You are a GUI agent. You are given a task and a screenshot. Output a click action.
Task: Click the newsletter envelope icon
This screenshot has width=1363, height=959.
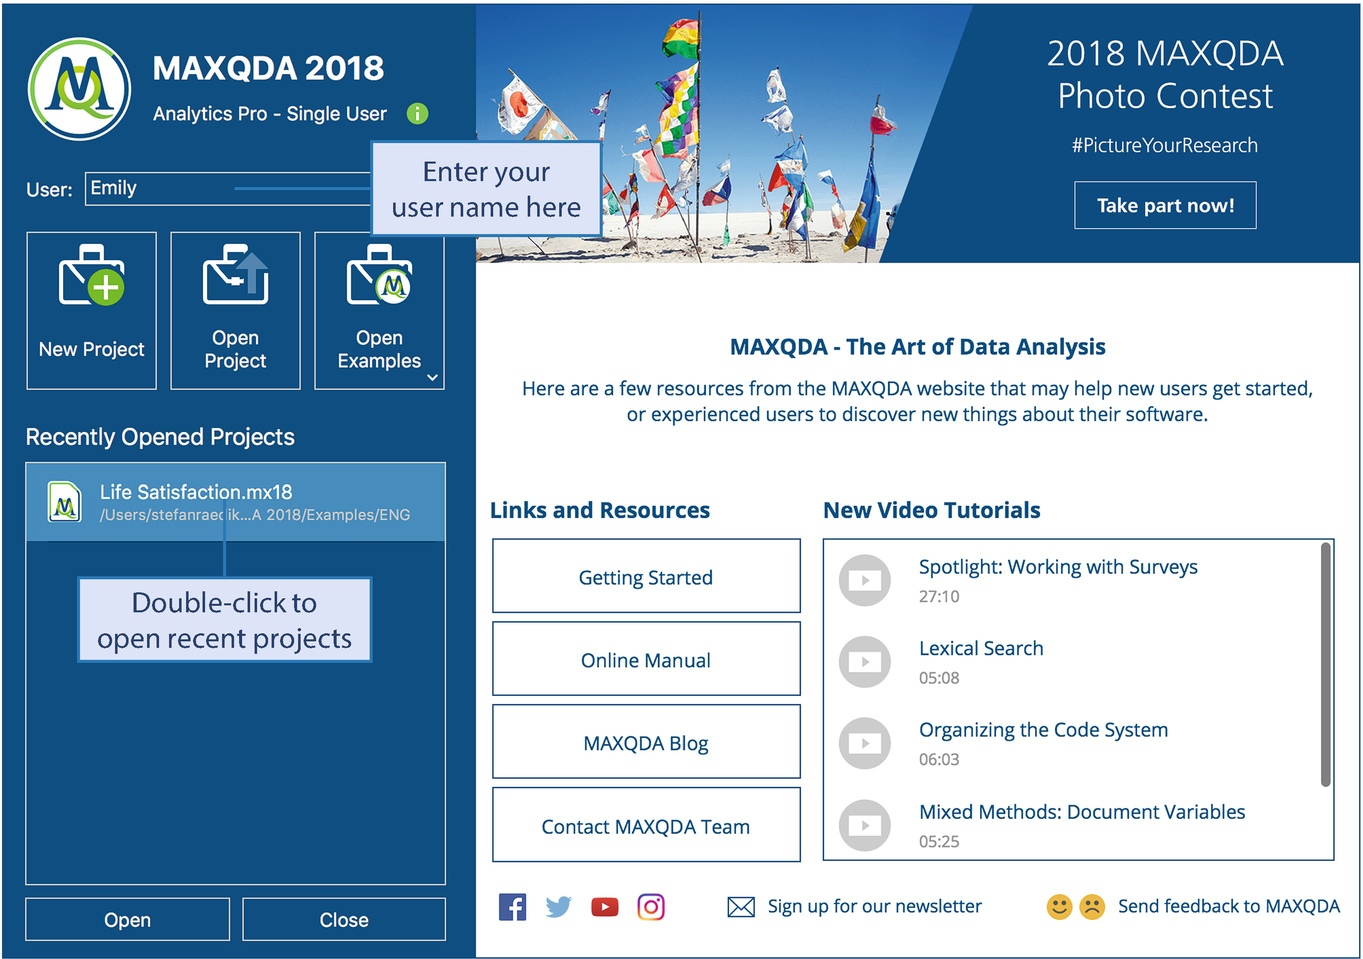(741, 907)
